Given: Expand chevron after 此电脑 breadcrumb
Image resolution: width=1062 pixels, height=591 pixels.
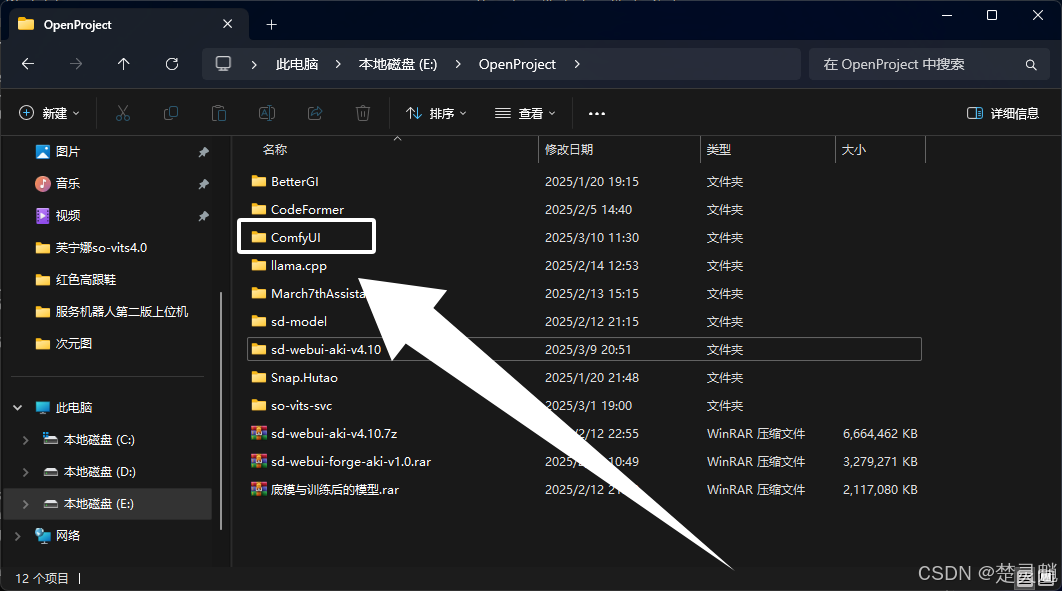Looking at the screenshot, I should click(338, 64).
